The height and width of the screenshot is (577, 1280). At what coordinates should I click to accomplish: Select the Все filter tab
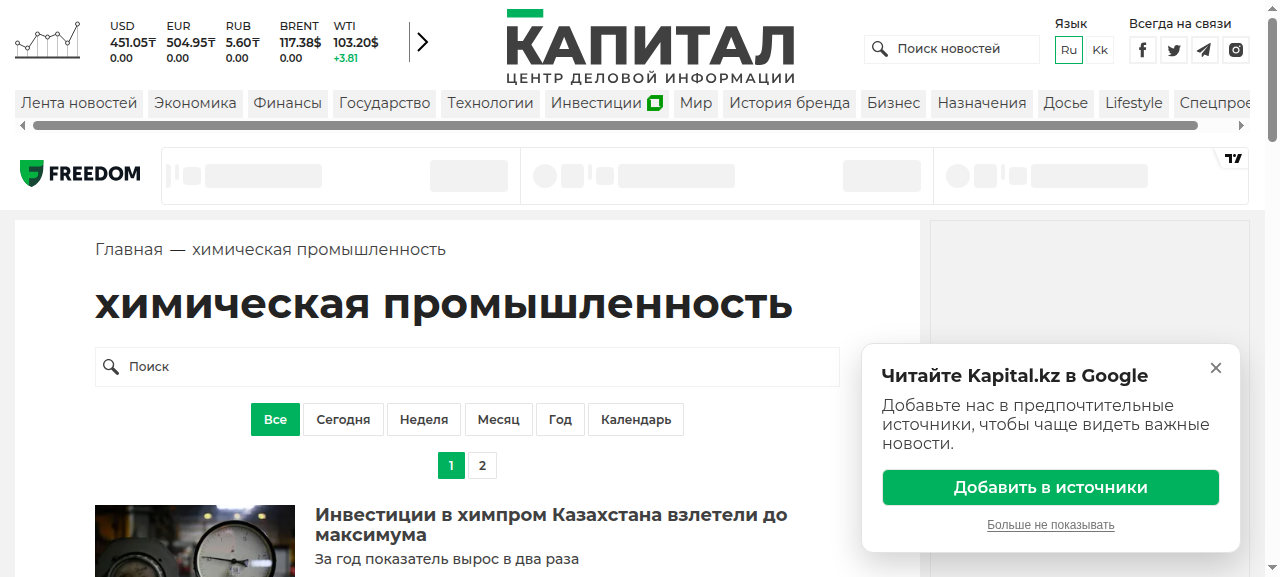[x=275, y=420]
